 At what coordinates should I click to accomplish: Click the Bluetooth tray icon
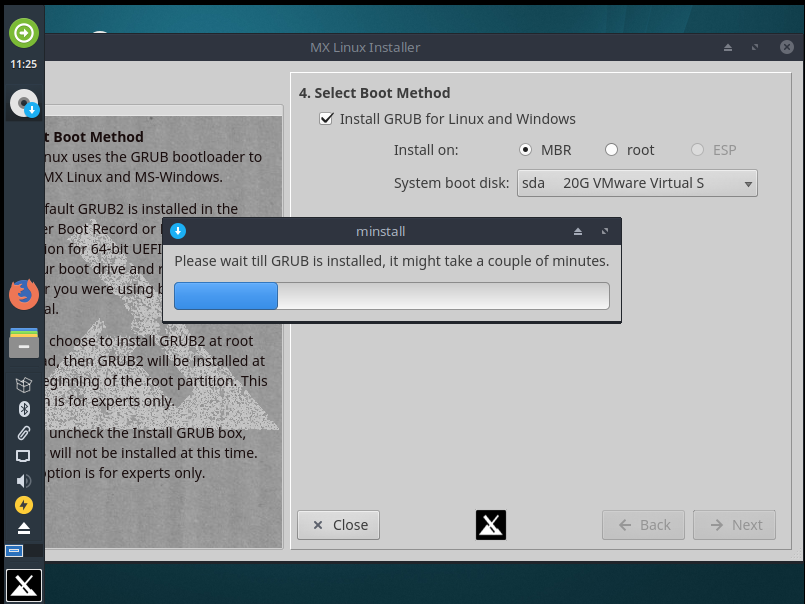point(24,409)
